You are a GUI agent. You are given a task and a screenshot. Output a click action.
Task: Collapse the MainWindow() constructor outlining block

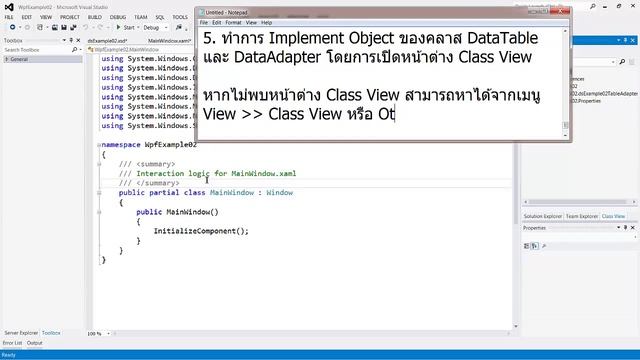tap(99, 212)
